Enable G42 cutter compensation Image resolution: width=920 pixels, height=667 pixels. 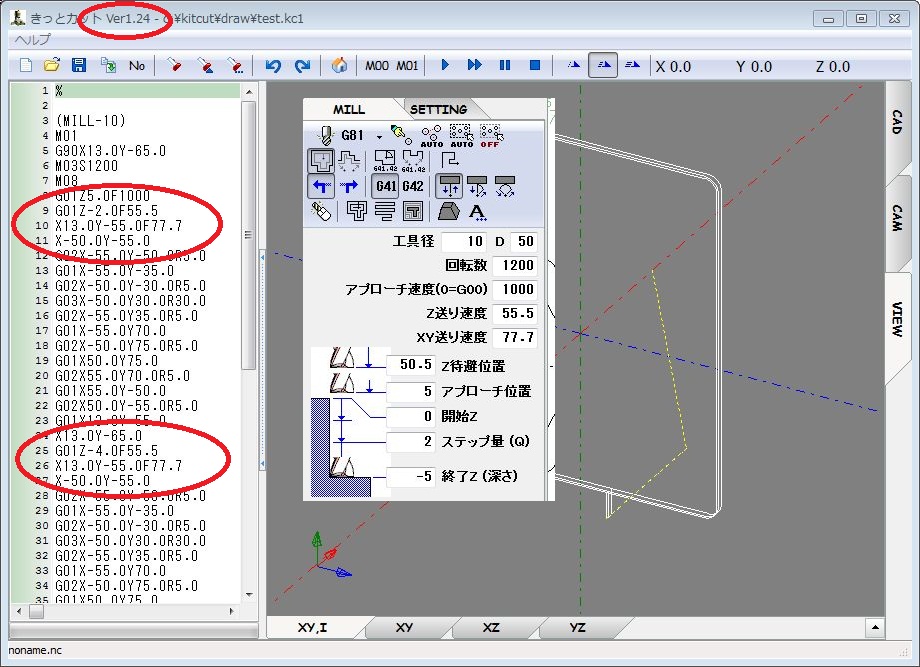click(413, 187)
